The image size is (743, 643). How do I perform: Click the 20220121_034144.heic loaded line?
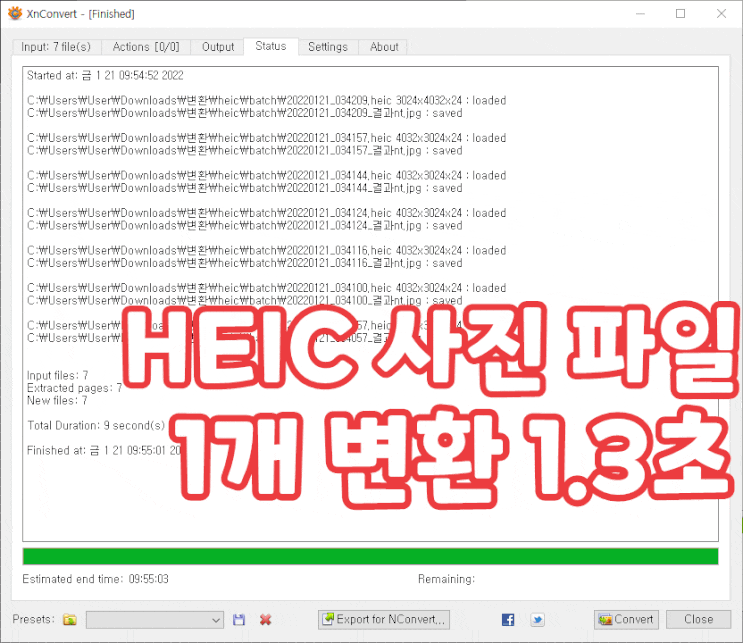[267, 175]
